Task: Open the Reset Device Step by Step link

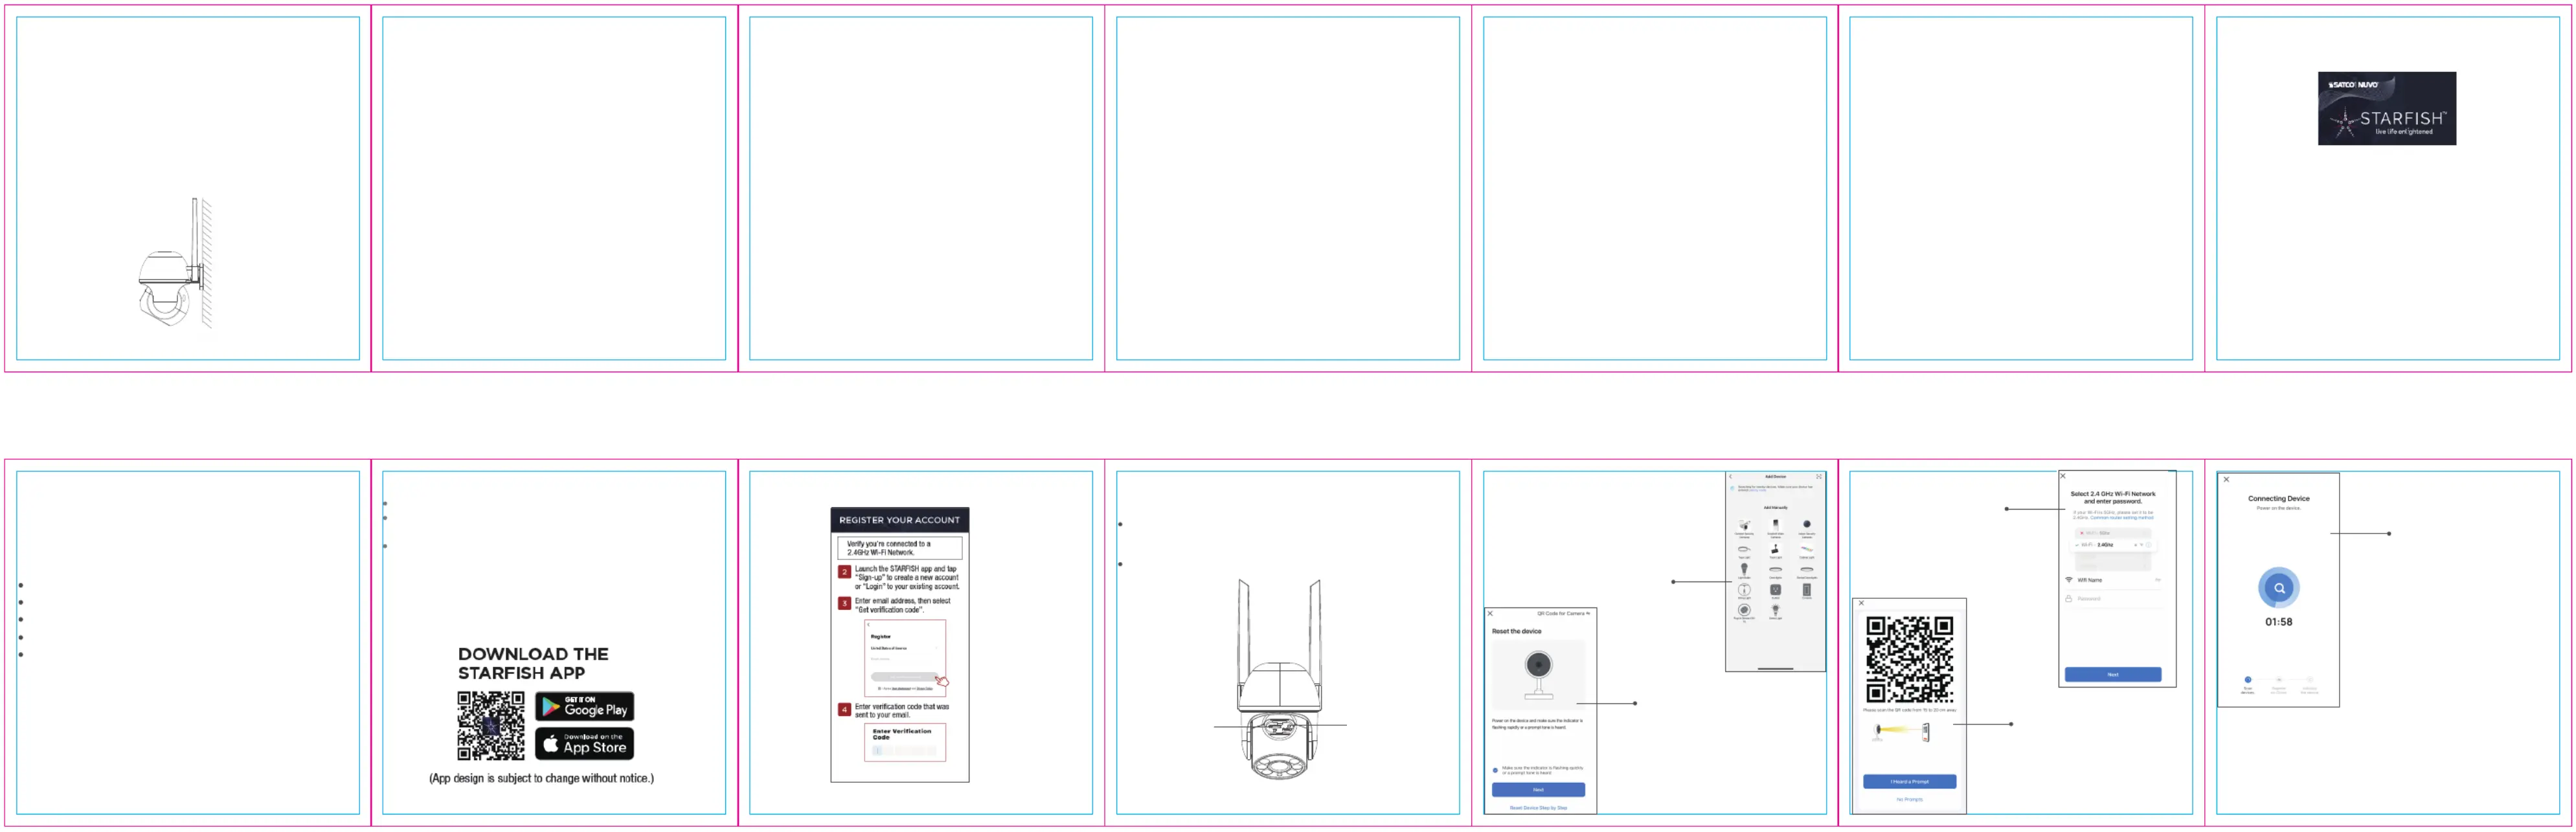Action: [1538, 808]
